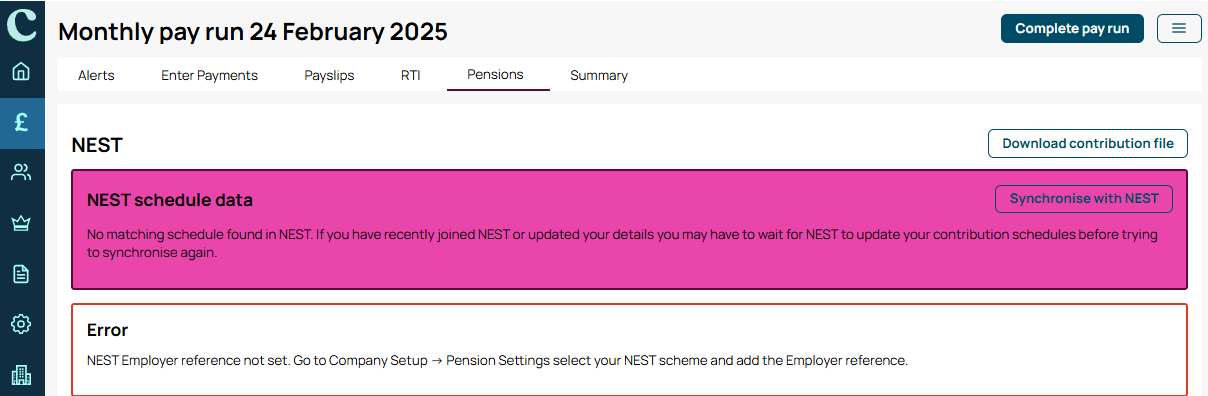Select the Pensions tab
1208x396 pixels.
(x=495, y=75)
